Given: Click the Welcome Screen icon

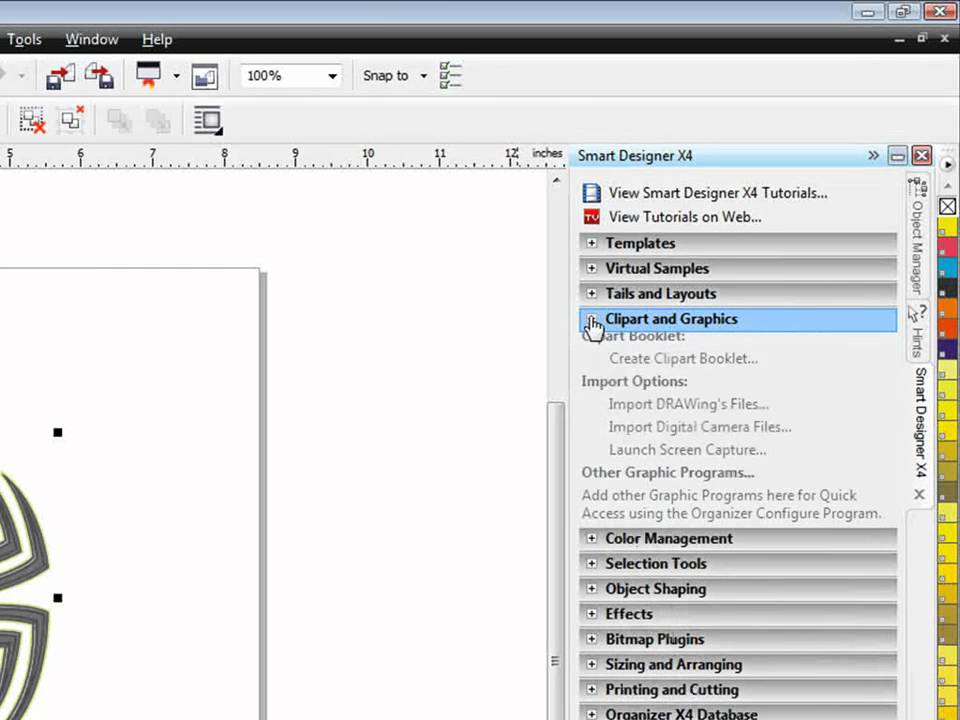Looking at the screenshot, I should [x=204, y=77].
